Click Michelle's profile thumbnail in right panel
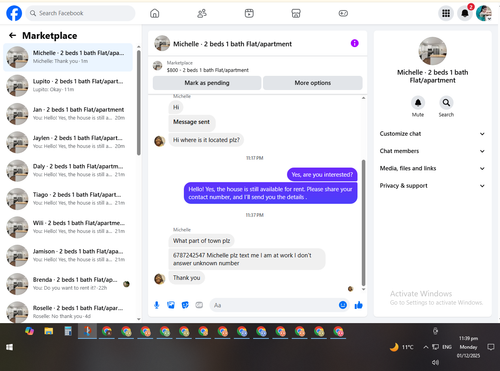The height and width of the screenshot is (371, 500). 432,51
